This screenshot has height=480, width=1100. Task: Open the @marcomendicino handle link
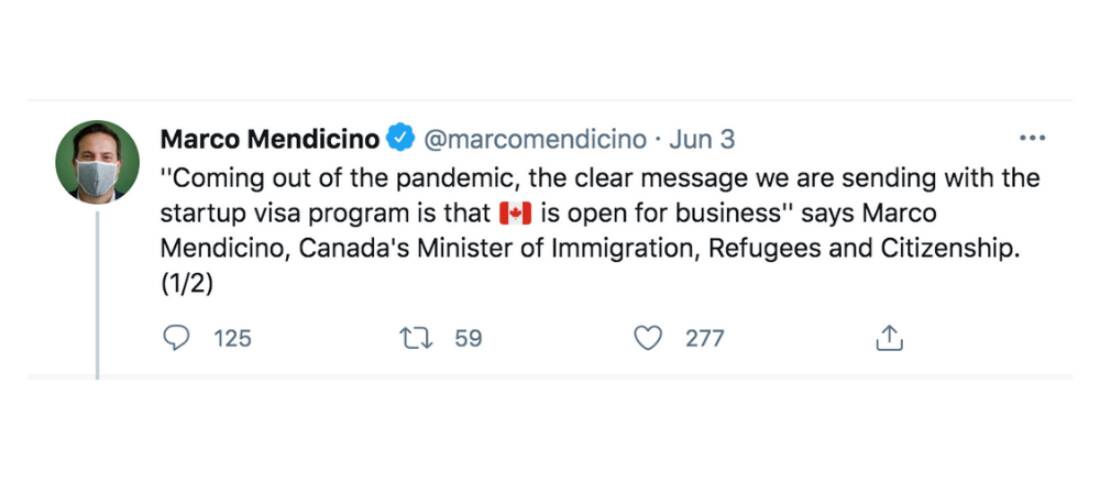[x=537, y=139]
